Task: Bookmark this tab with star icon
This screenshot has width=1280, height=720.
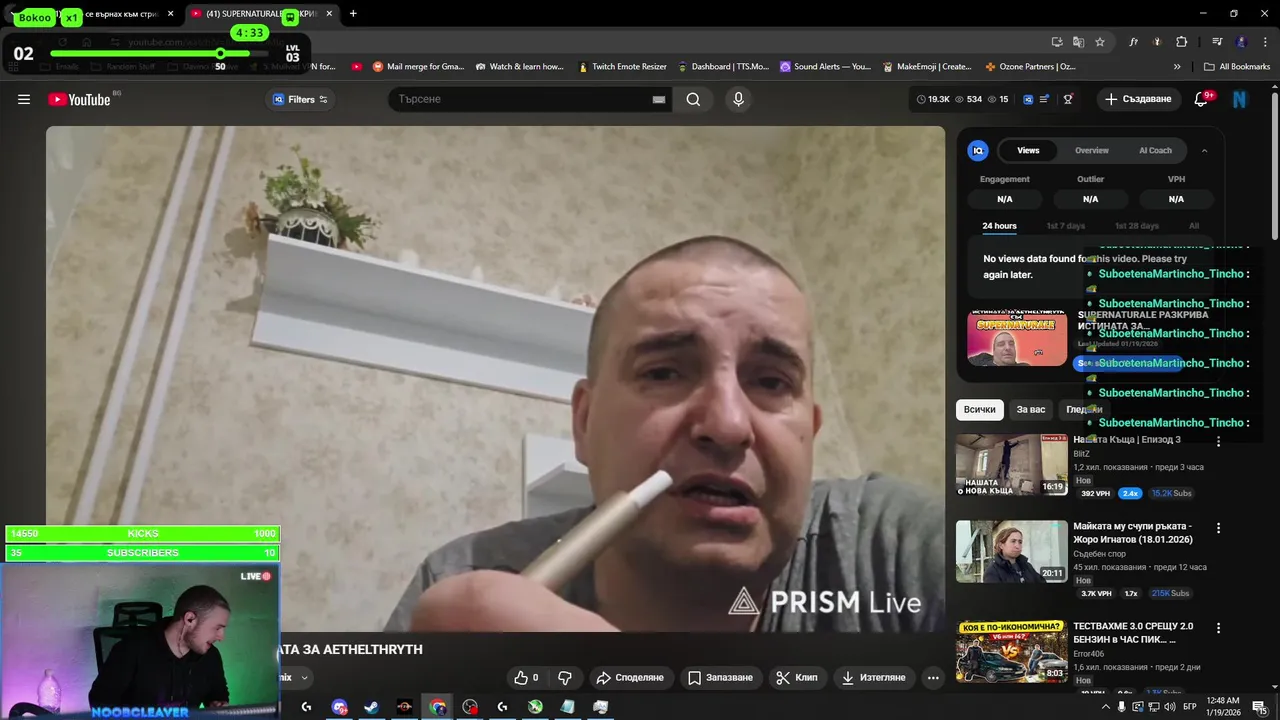Action: pyautogui.click(x=1100, y=42)
